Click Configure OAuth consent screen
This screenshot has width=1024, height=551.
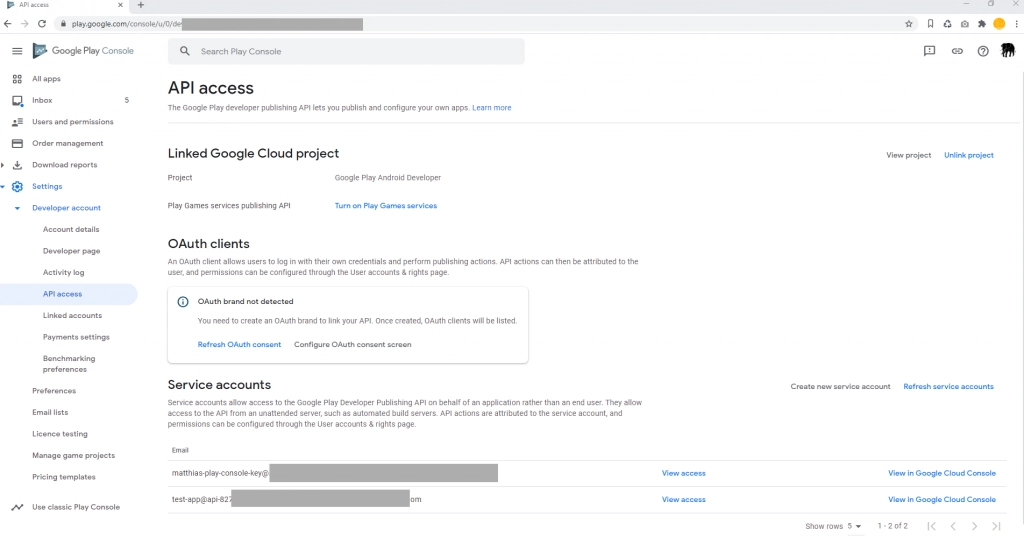tap(353, 345)
